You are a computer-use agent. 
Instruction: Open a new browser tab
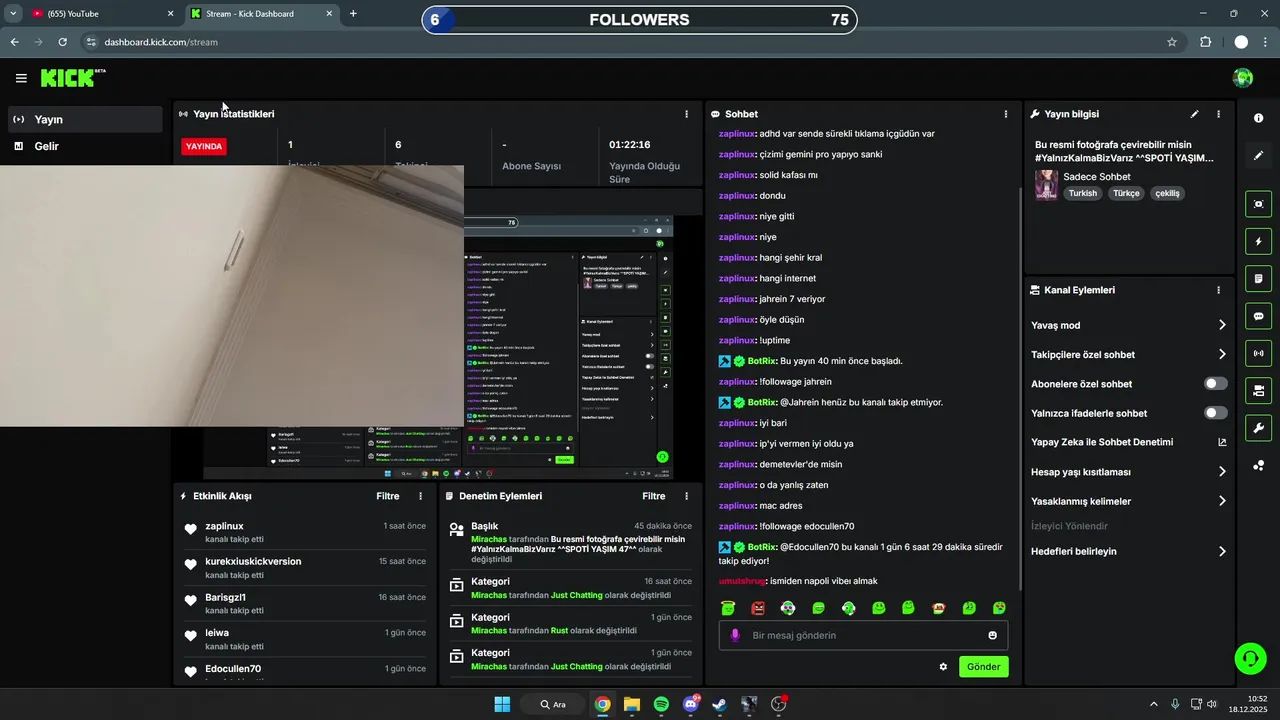coord(353,14)
